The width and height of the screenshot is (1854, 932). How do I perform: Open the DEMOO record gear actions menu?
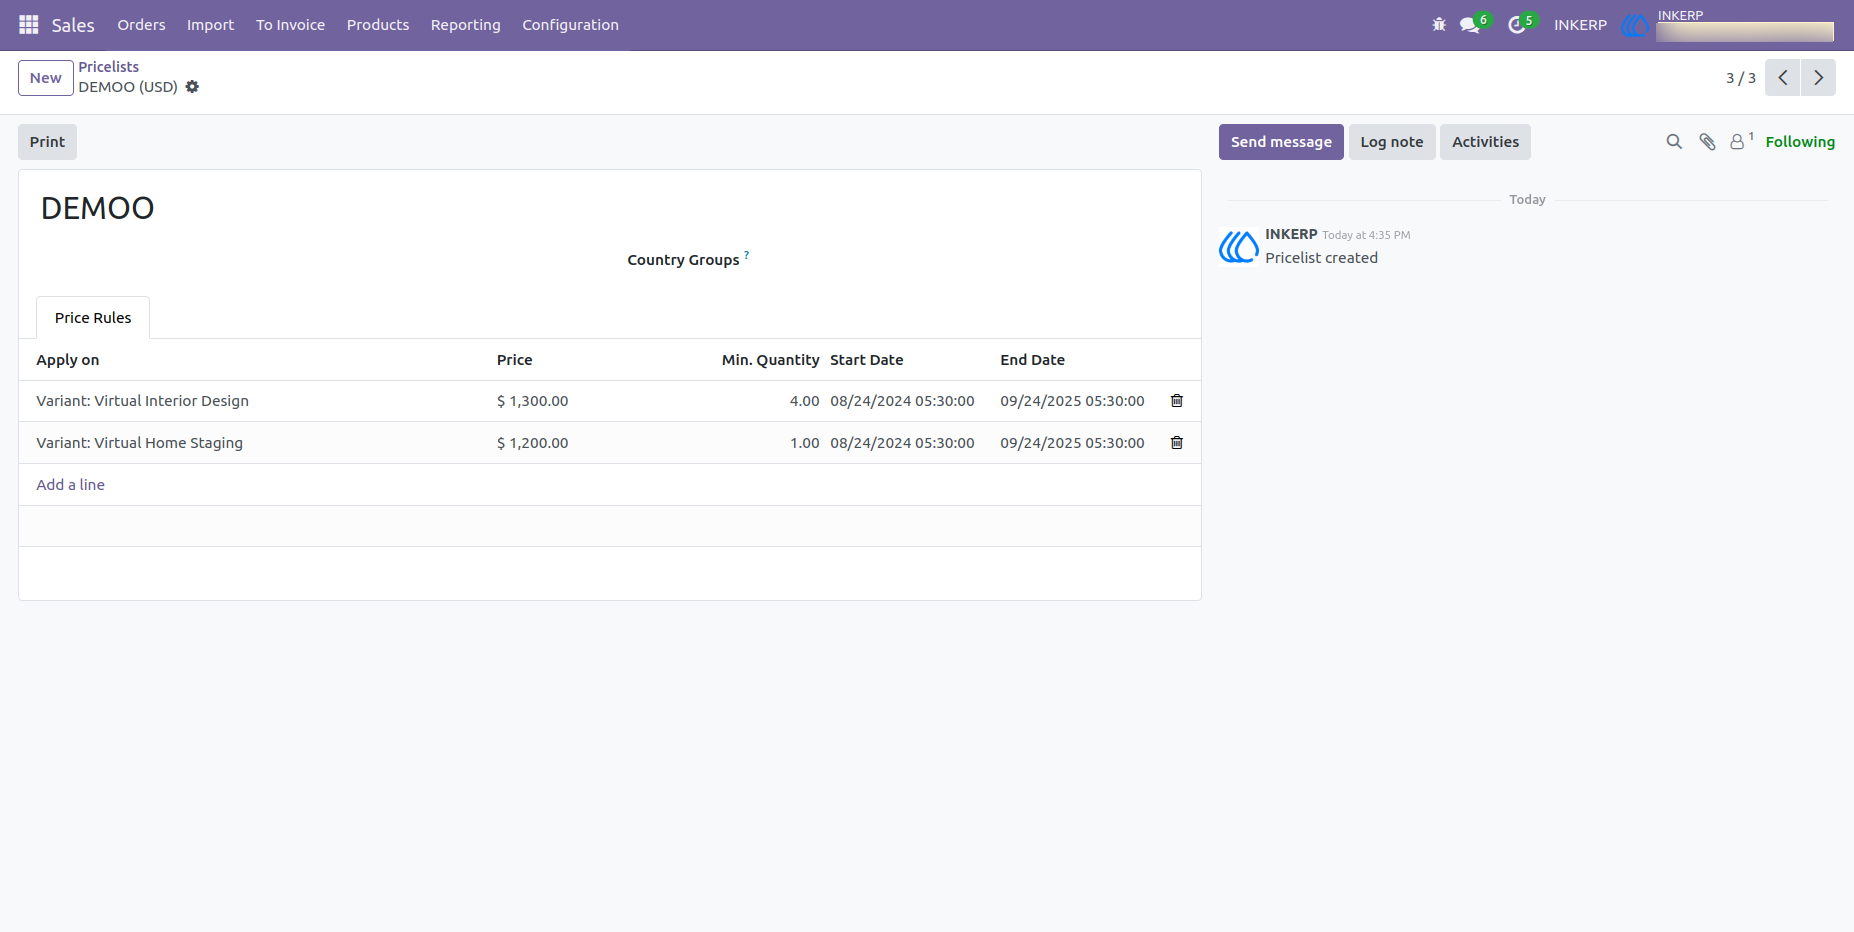pos(192,87)
